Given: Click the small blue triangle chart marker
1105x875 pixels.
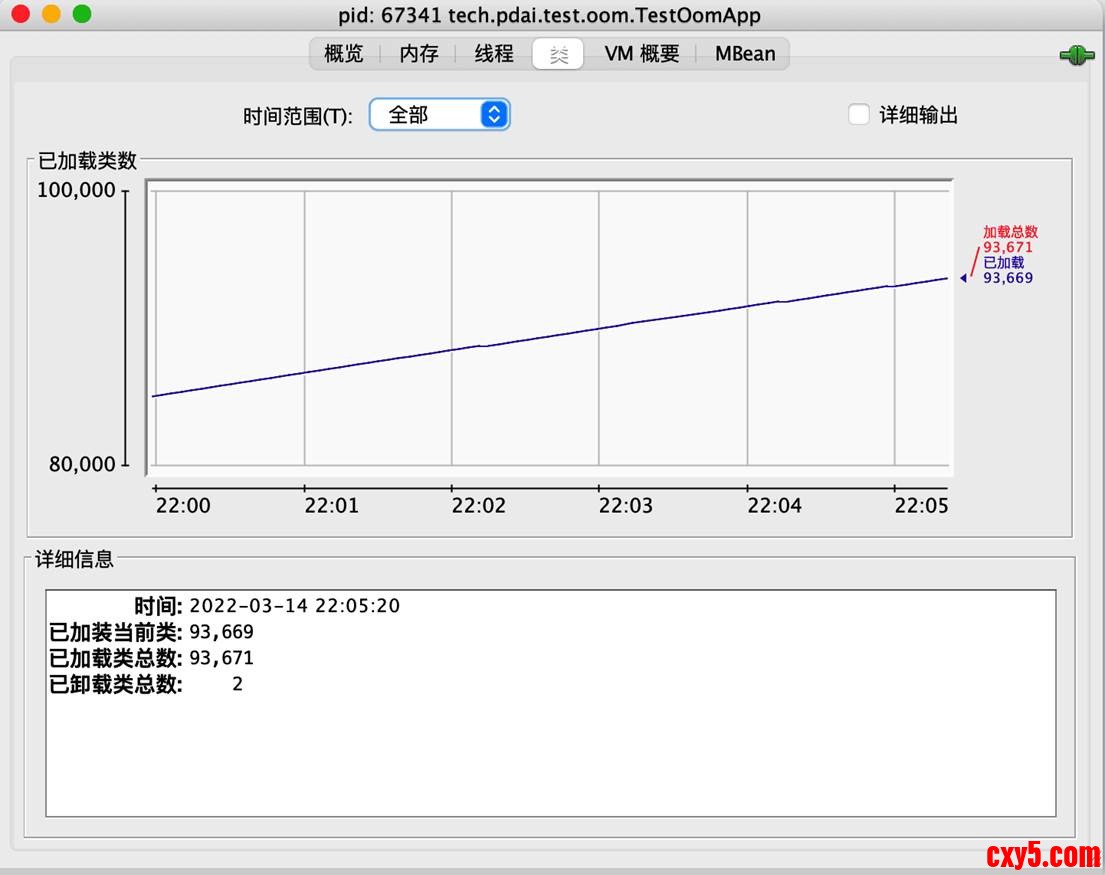Looking at the screenshot, I should click(963, 278).
